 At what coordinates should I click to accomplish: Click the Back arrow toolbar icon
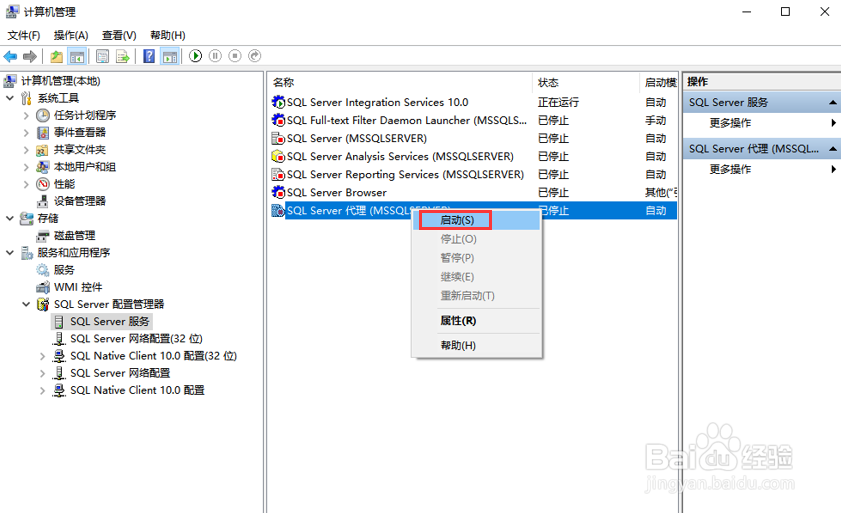[x=10, y=56]
